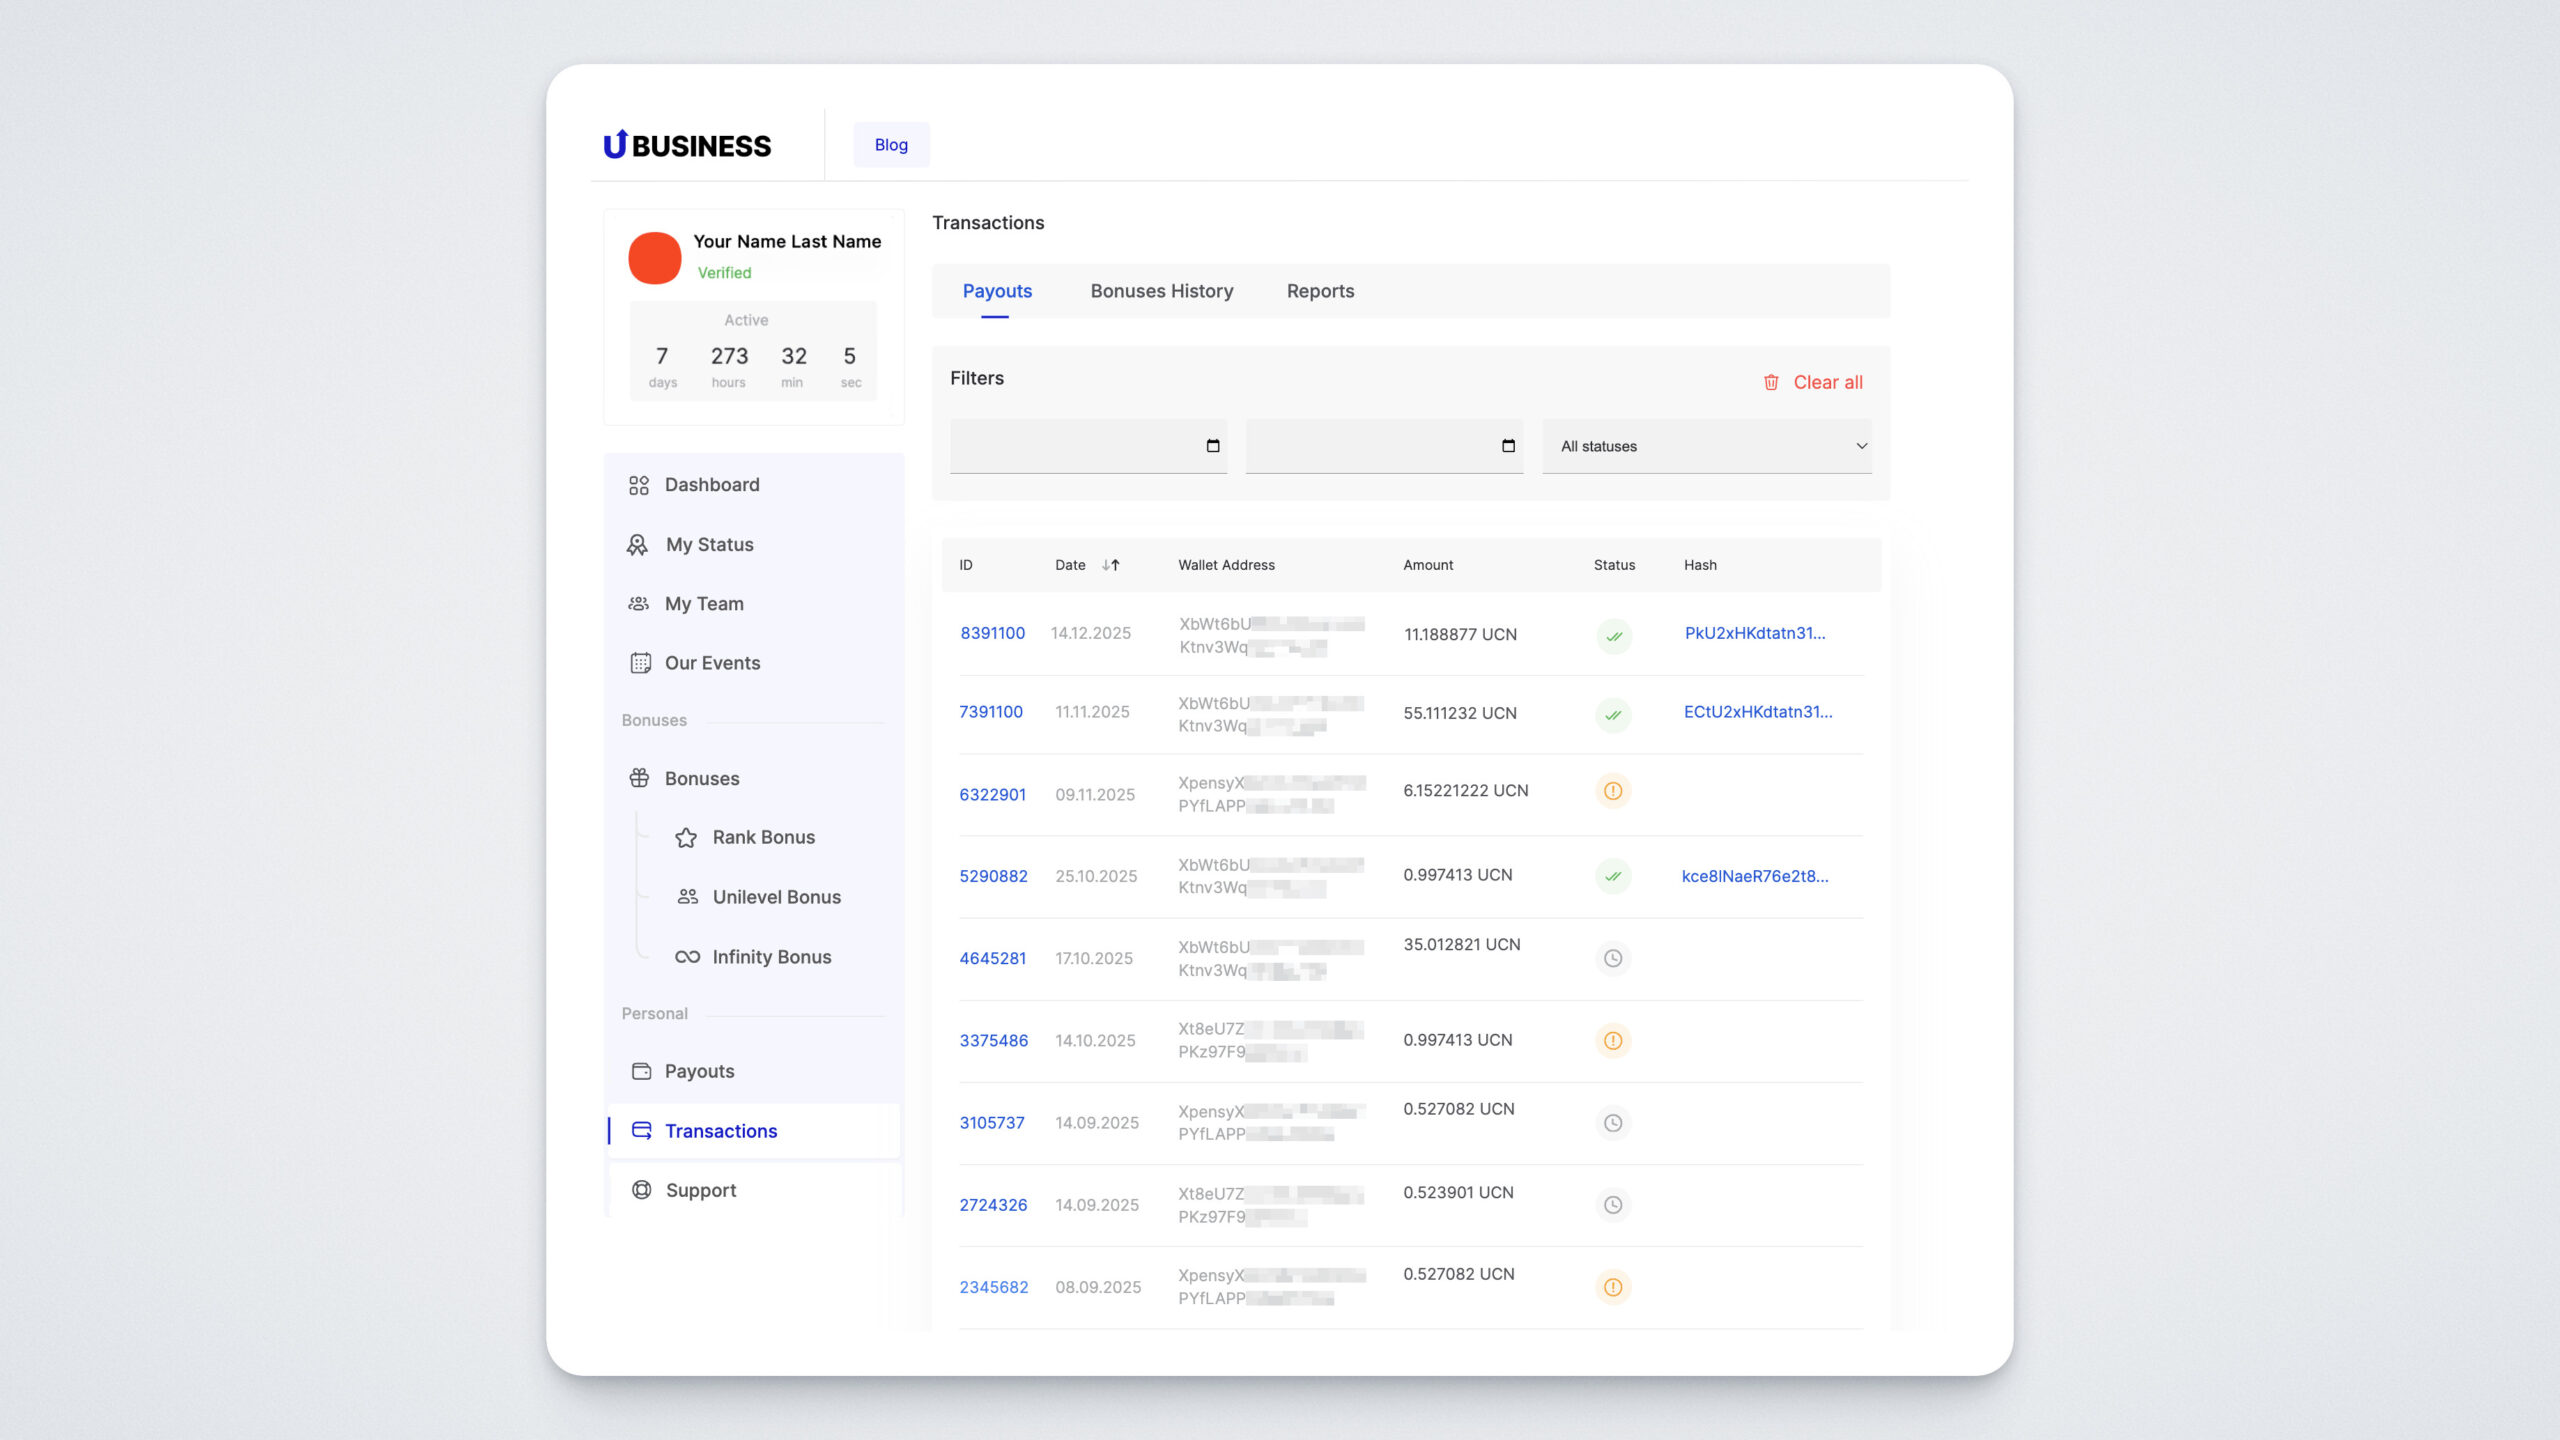Screen dimensions: 2560x1440
Task: Click the Dashboard grid icon
Action: point(639,485)
